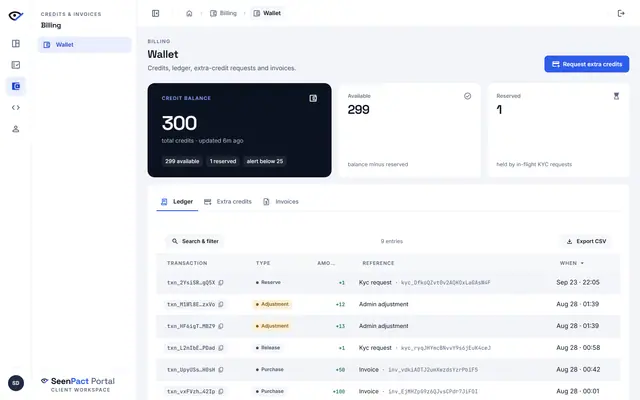The width and height of the screenshot is (640, 400).
Task: Click invoice reference inv_vdk1AOTJ2umXwzdsYzrPoIF5
Action: pyautogui.click(x=433, y=370)
